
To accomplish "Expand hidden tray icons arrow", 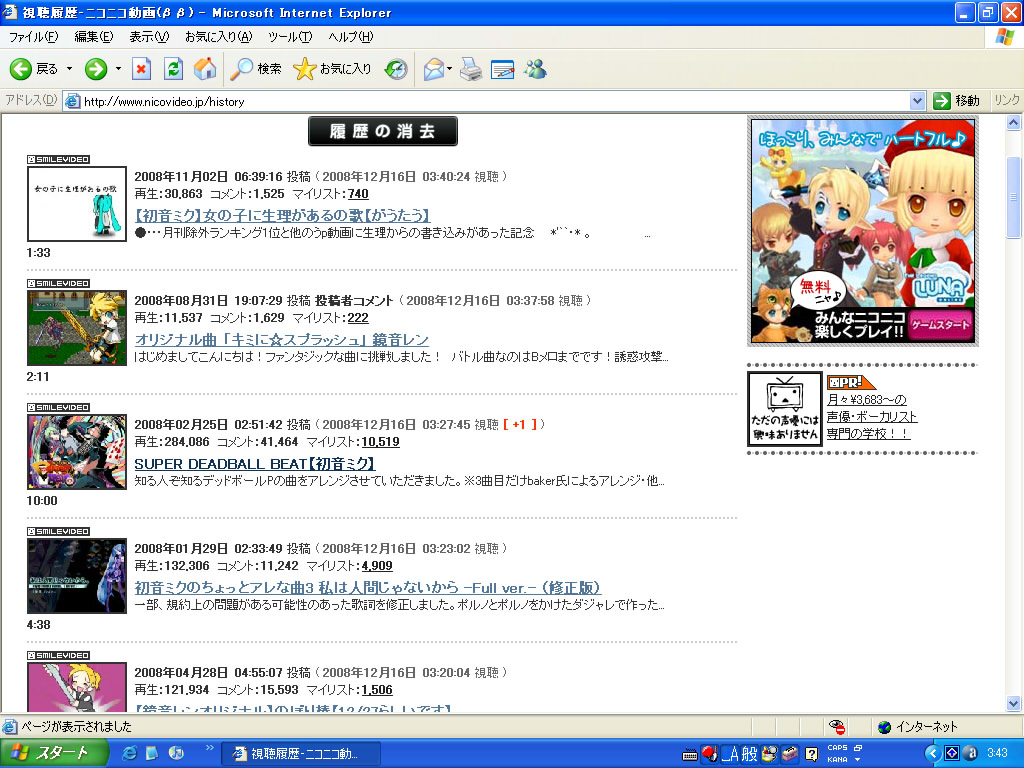I will click(x=933, y=754).
